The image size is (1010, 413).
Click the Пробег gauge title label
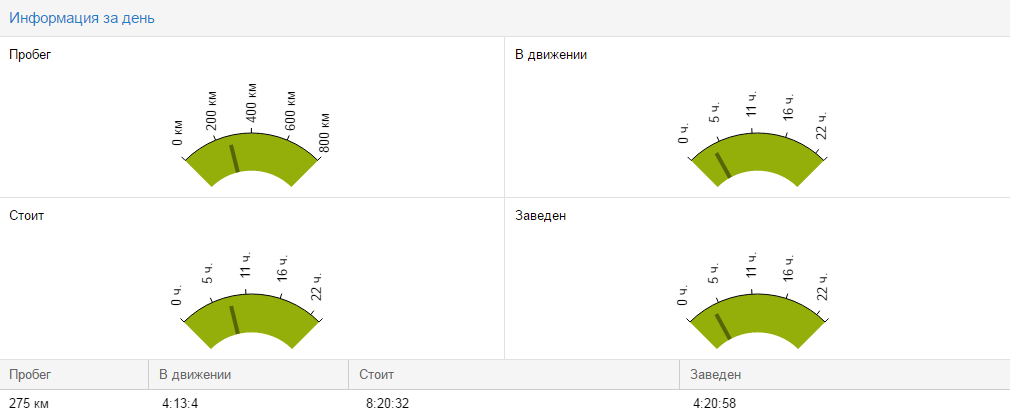point(30,54)
